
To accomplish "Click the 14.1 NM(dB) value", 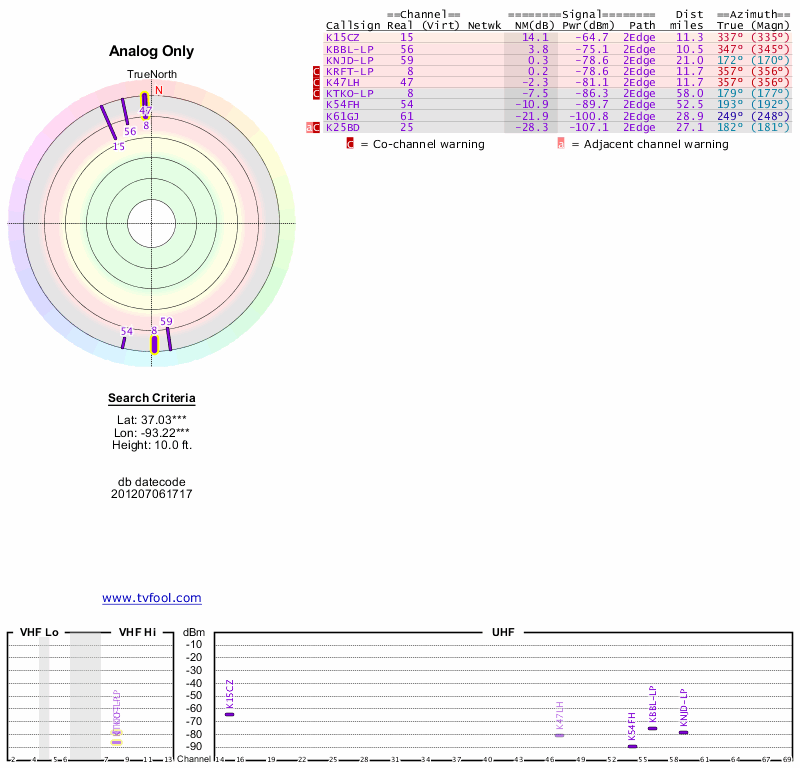I will coord(535,37).
